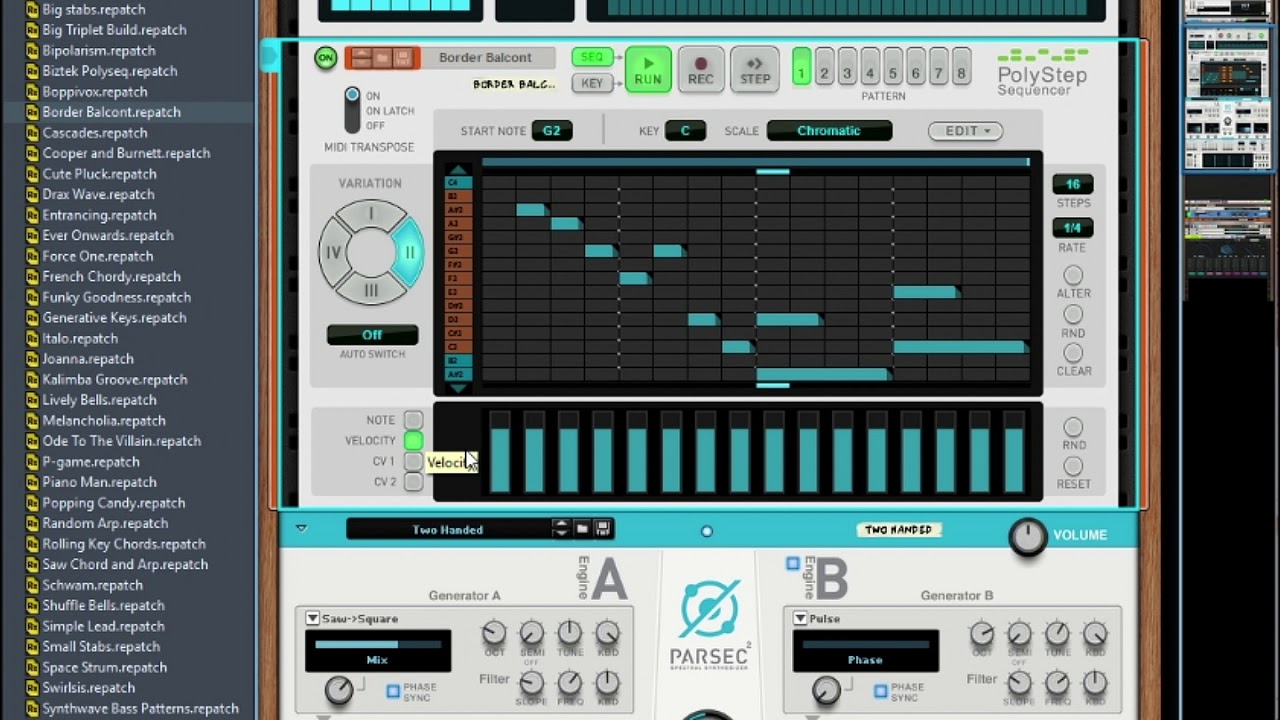Open the Chromatic scale dropdown
The height and width of the screenshot is (720, 1280).
pyautogui.click(x=829, y=131)
